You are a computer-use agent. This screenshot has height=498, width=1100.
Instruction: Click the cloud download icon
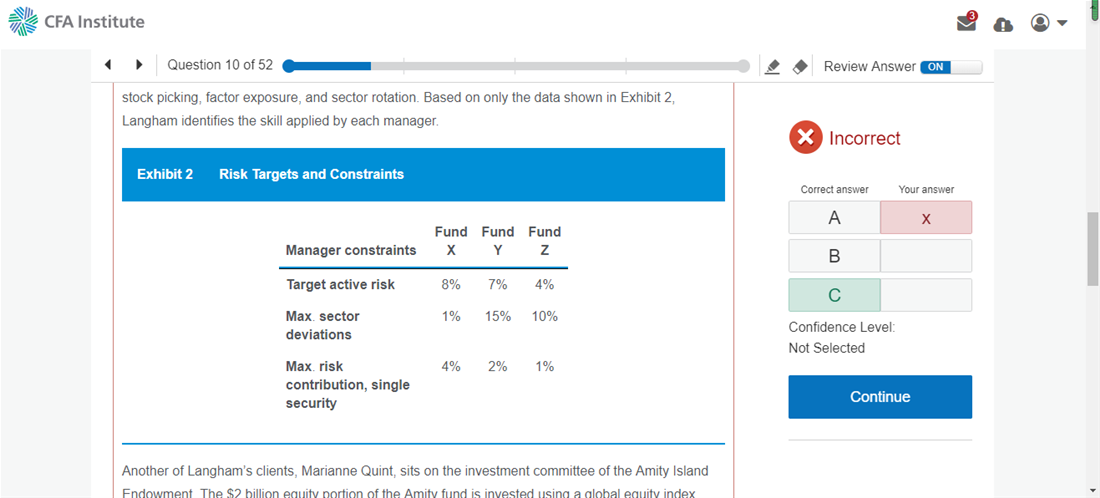click(1003, 24)
